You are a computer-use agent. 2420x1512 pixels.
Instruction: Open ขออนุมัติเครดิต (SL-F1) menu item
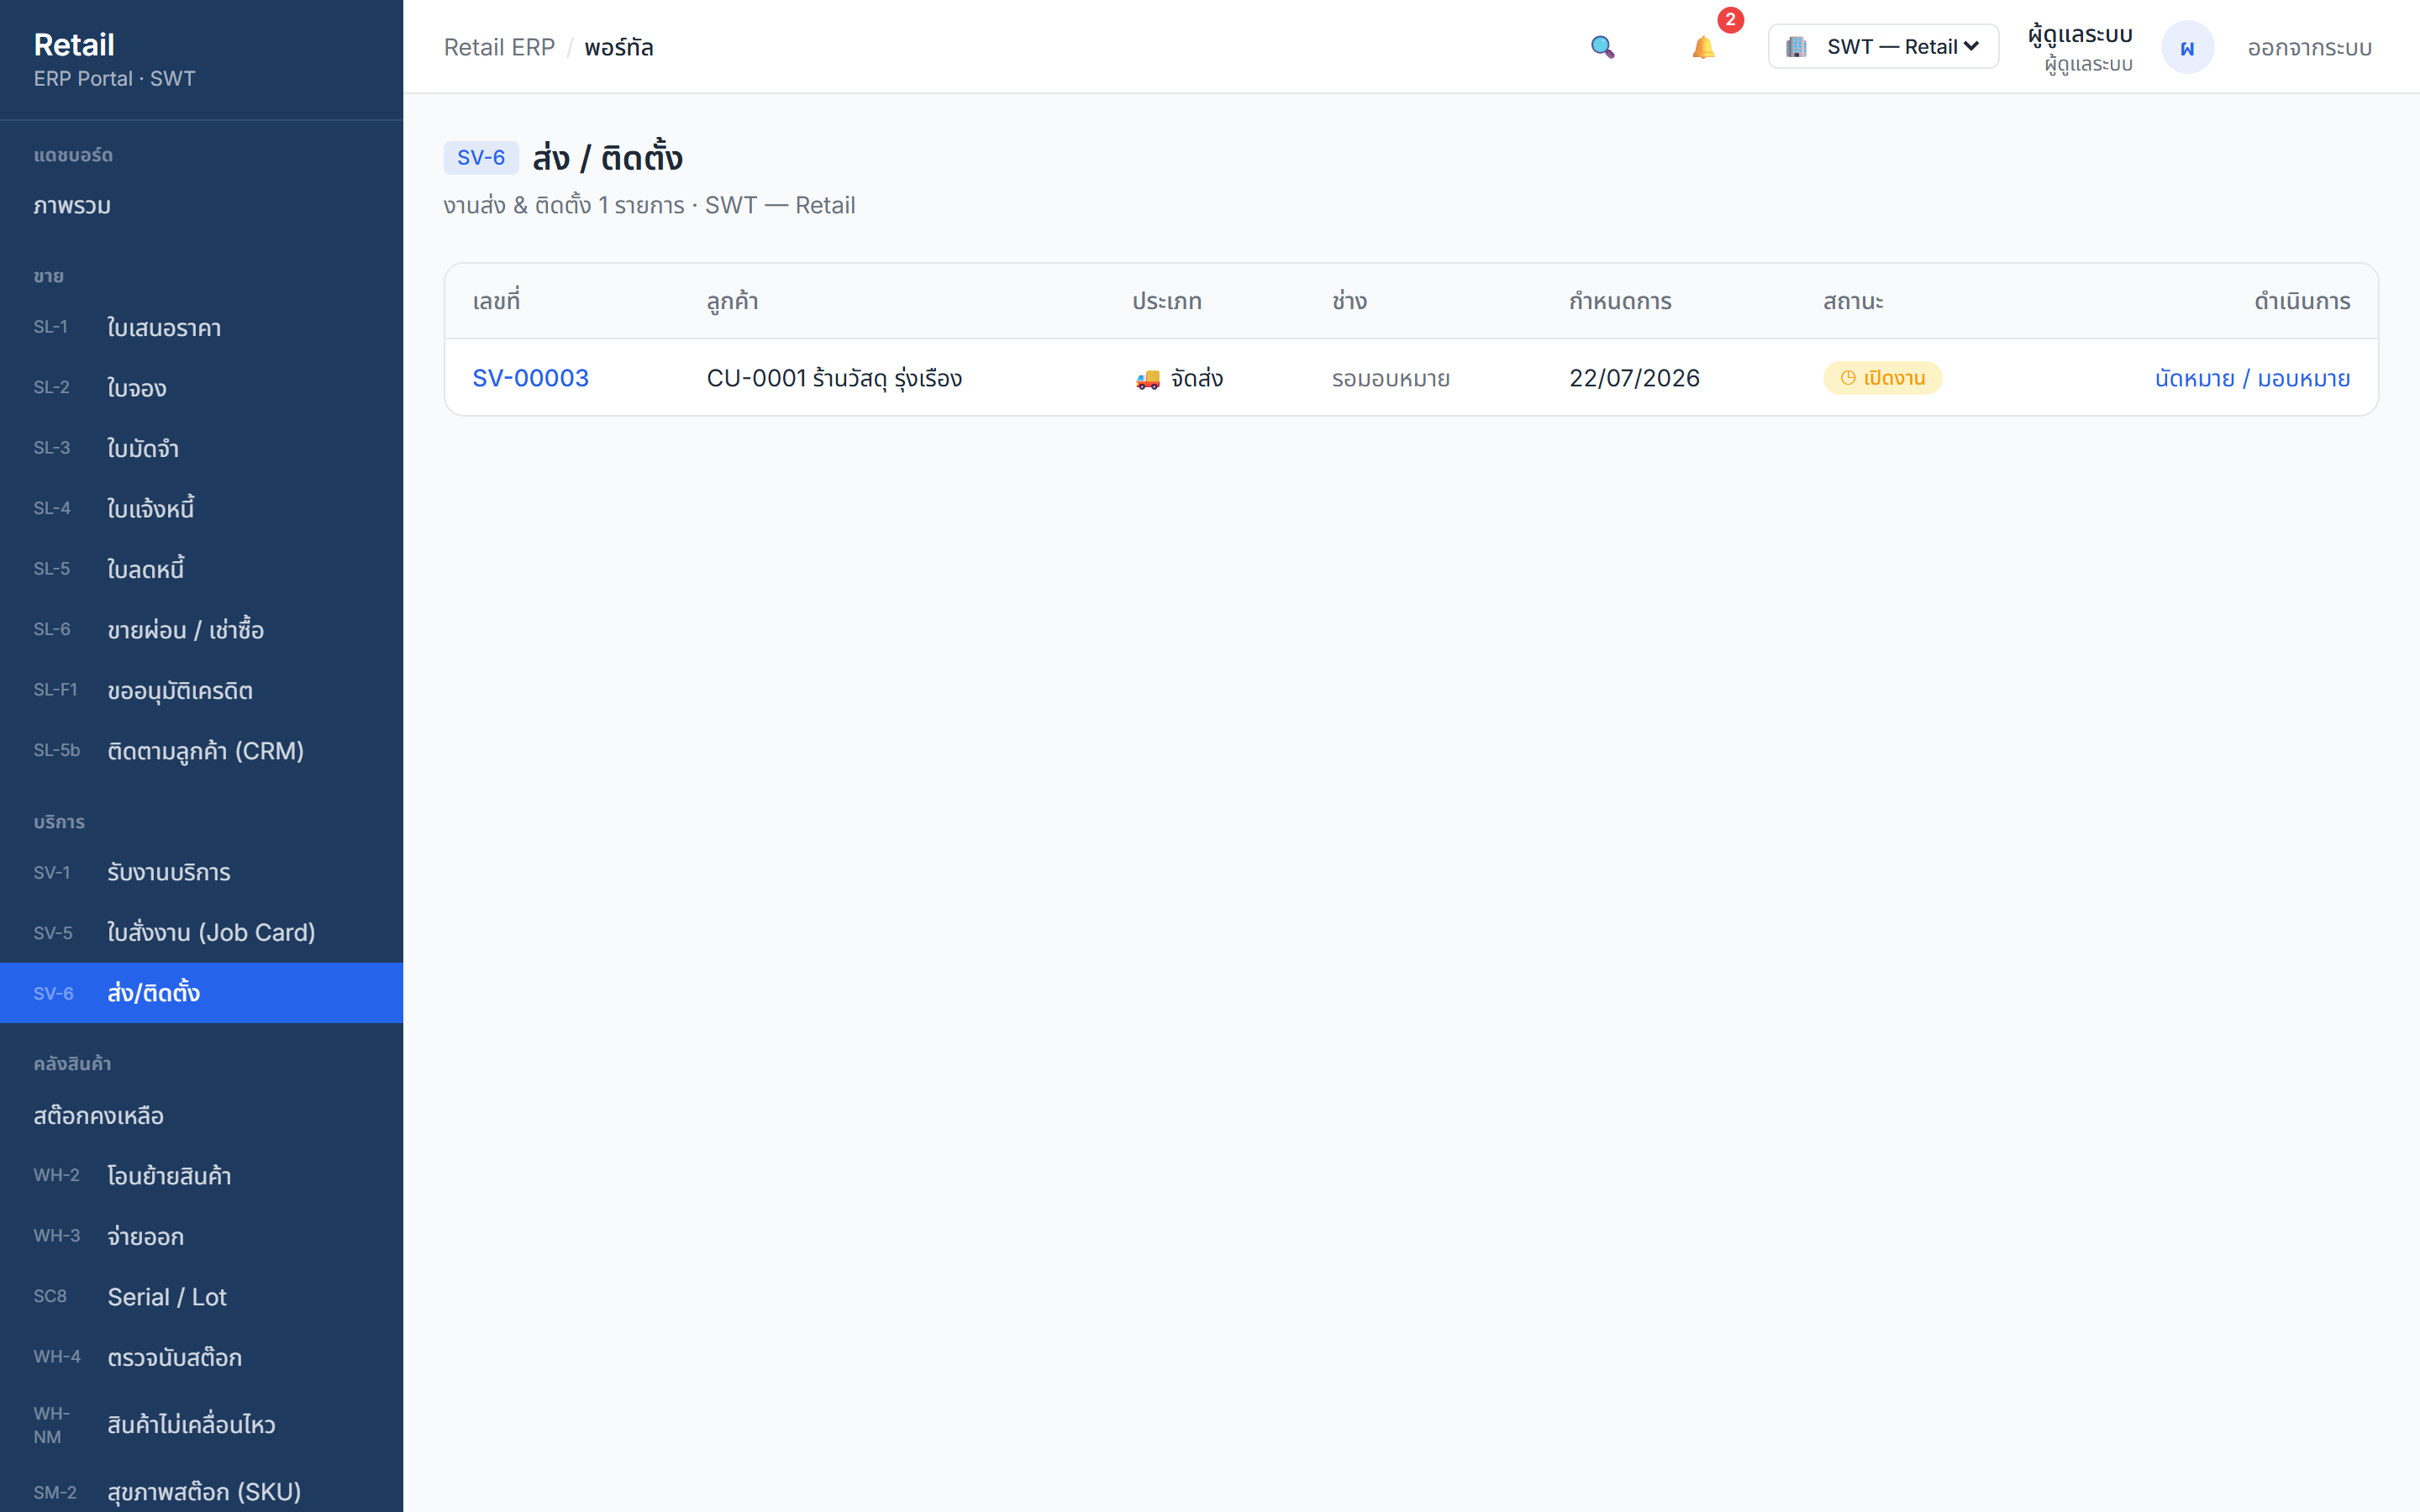tap(201, 690)
